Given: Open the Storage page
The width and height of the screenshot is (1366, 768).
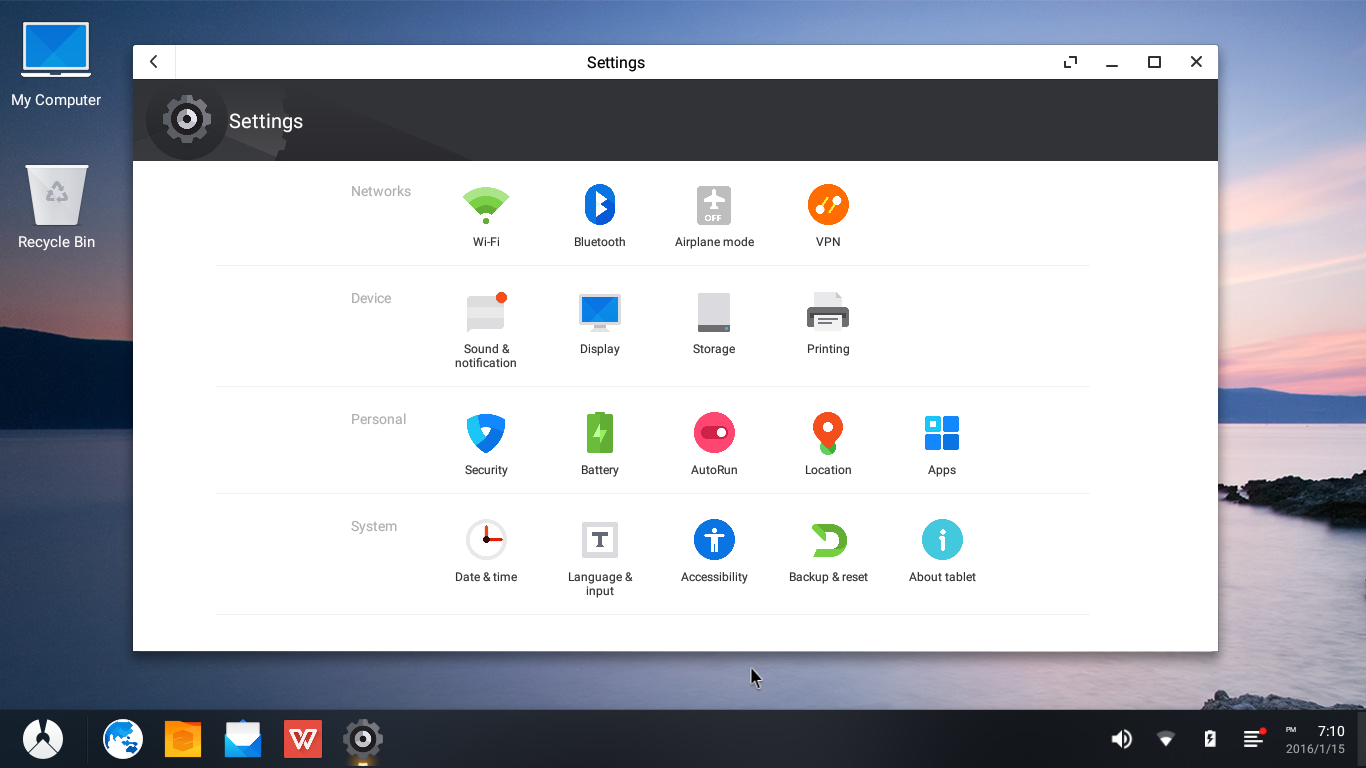Looking at the screenshot, I should click(x=714, y=320).
